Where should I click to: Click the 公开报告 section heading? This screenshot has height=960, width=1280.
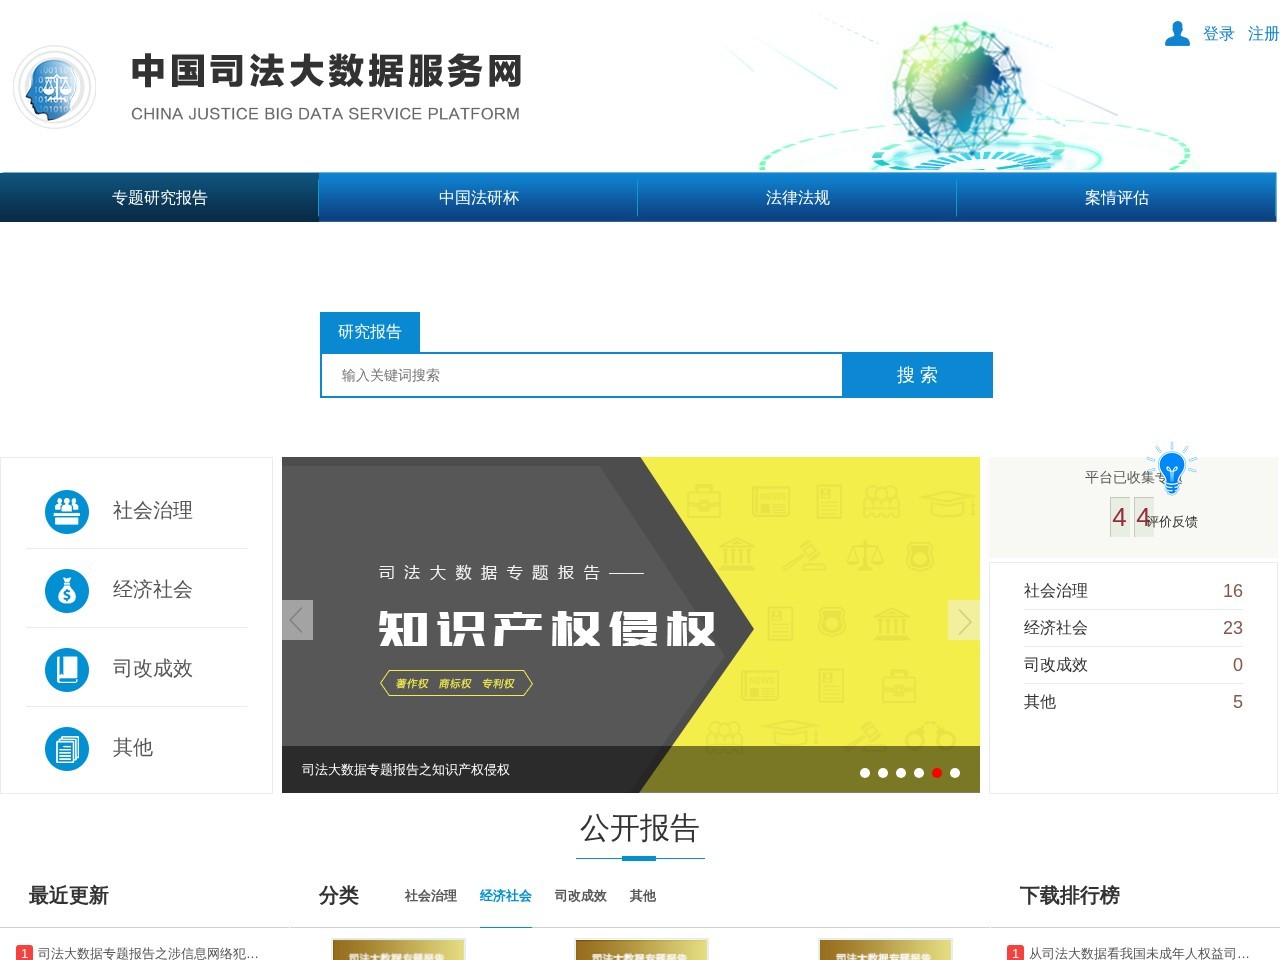tap(640, 828)
